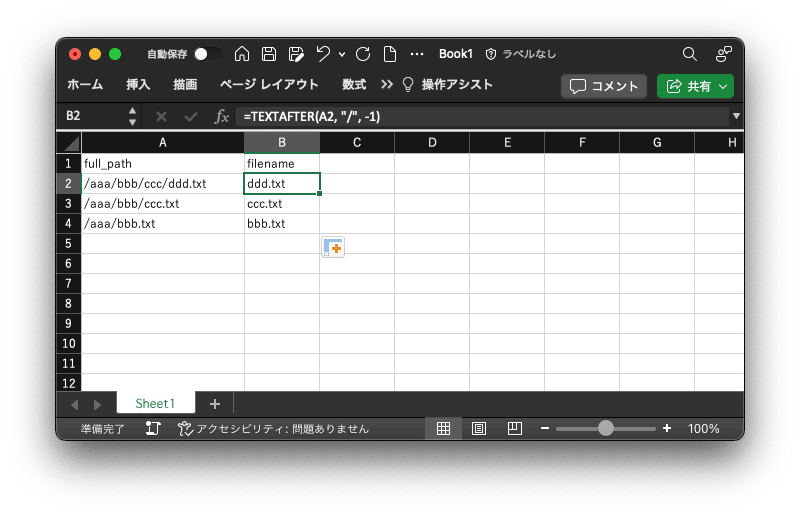Click cell with value ccc.txt
Image resolution: width=800 pixels, height=514 pixels.
pyautogui.click(x=282, y=204)
